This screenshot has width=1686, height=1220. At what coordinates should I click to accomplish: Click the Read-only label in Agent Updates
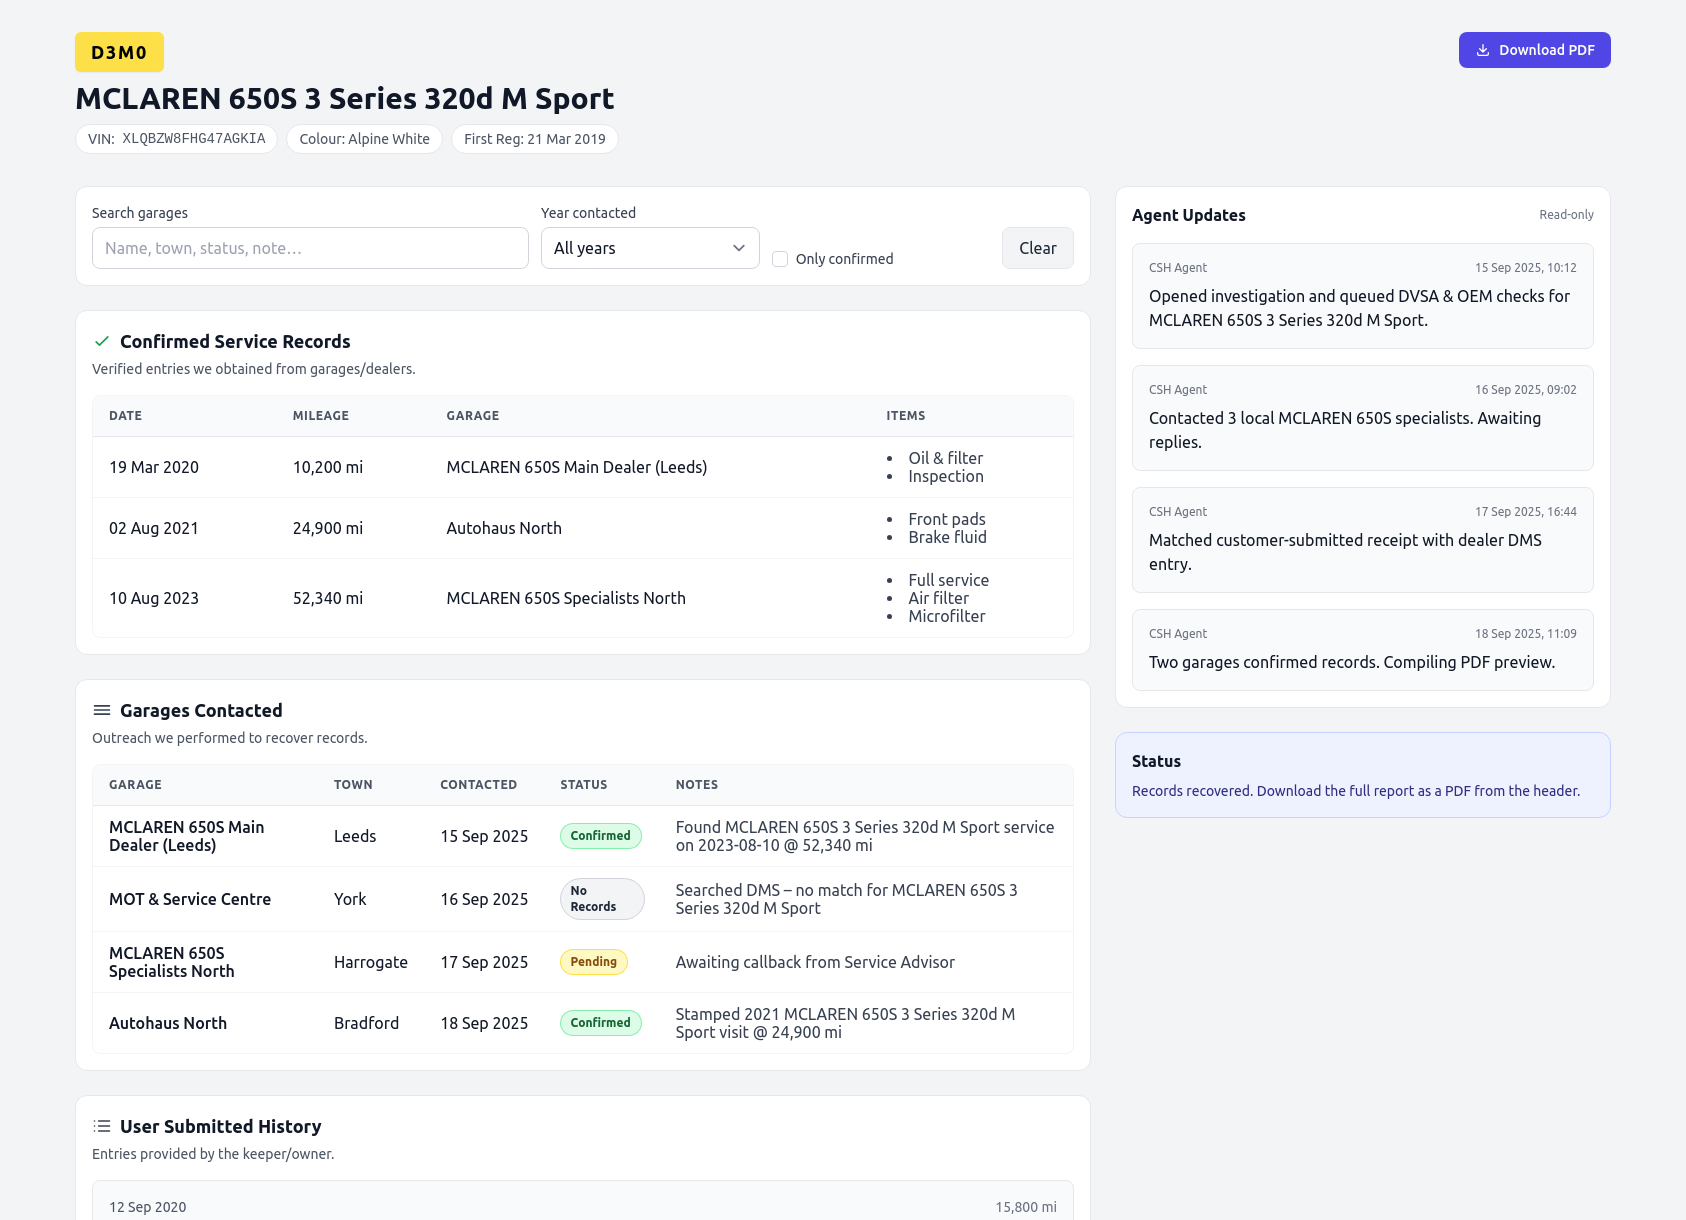(1565, 214)
